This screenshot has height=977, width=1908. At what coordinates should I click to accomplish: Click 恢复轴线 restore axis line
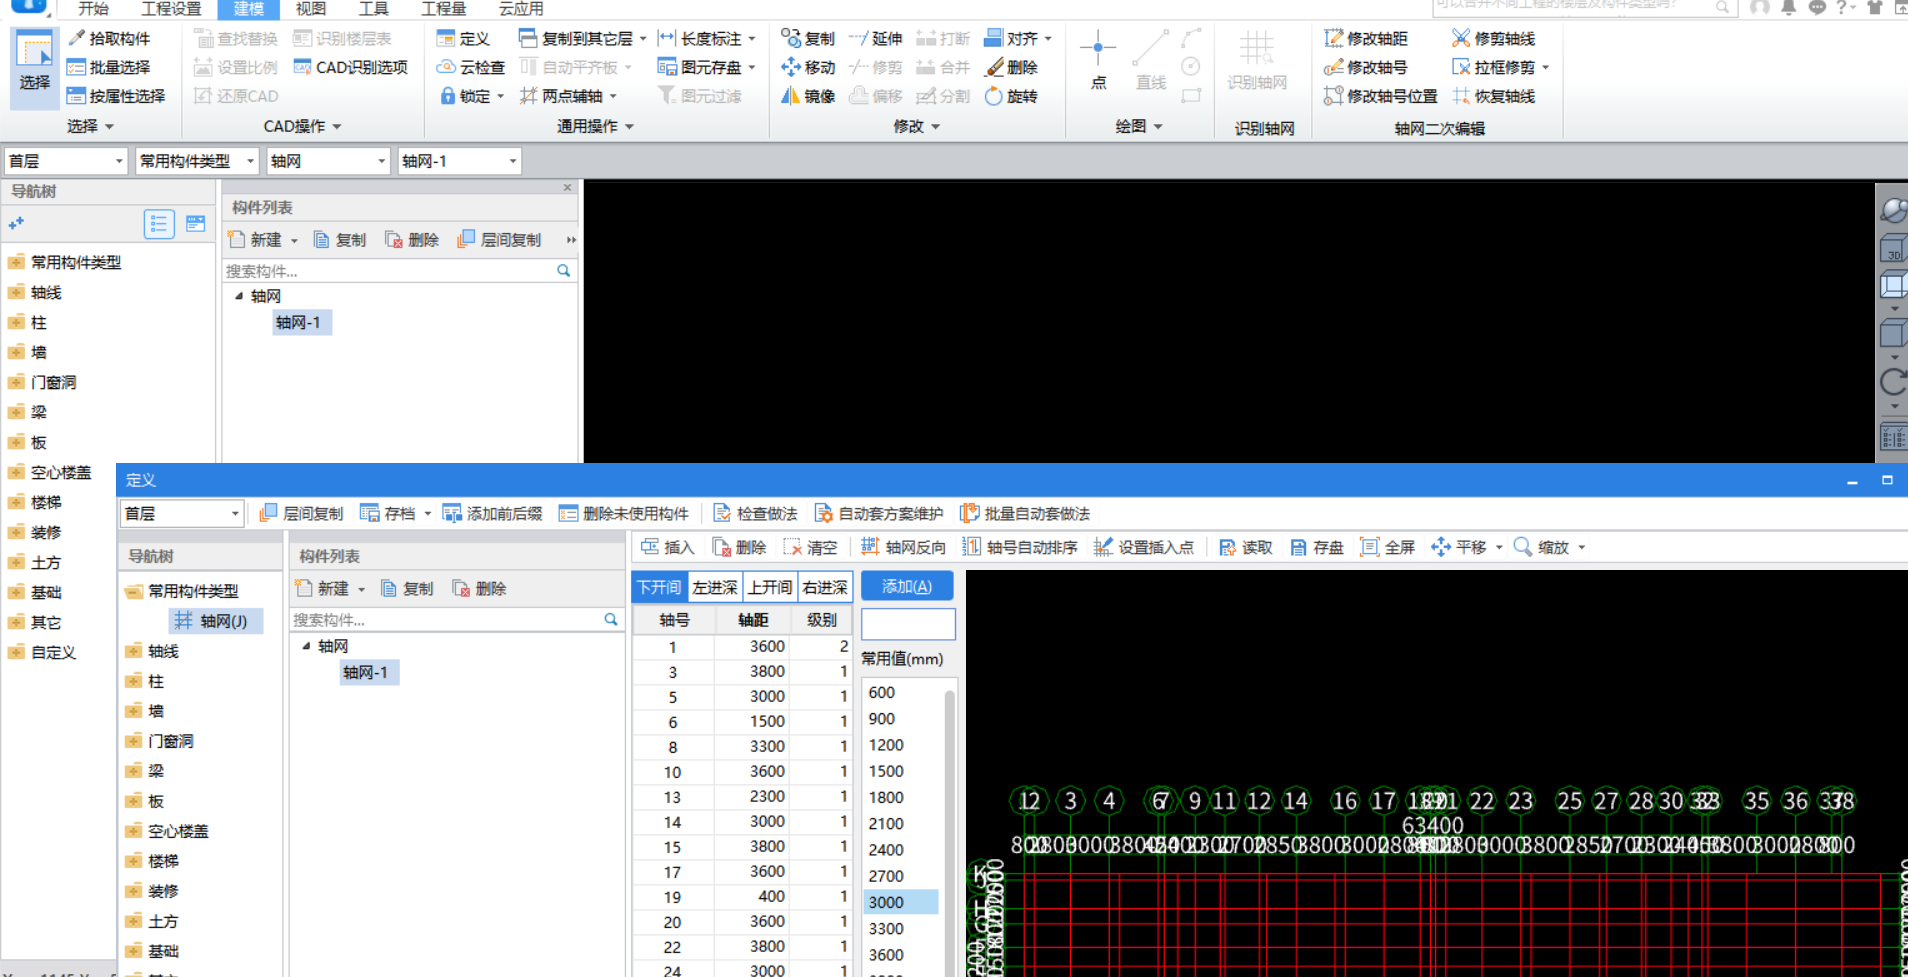1493,96
